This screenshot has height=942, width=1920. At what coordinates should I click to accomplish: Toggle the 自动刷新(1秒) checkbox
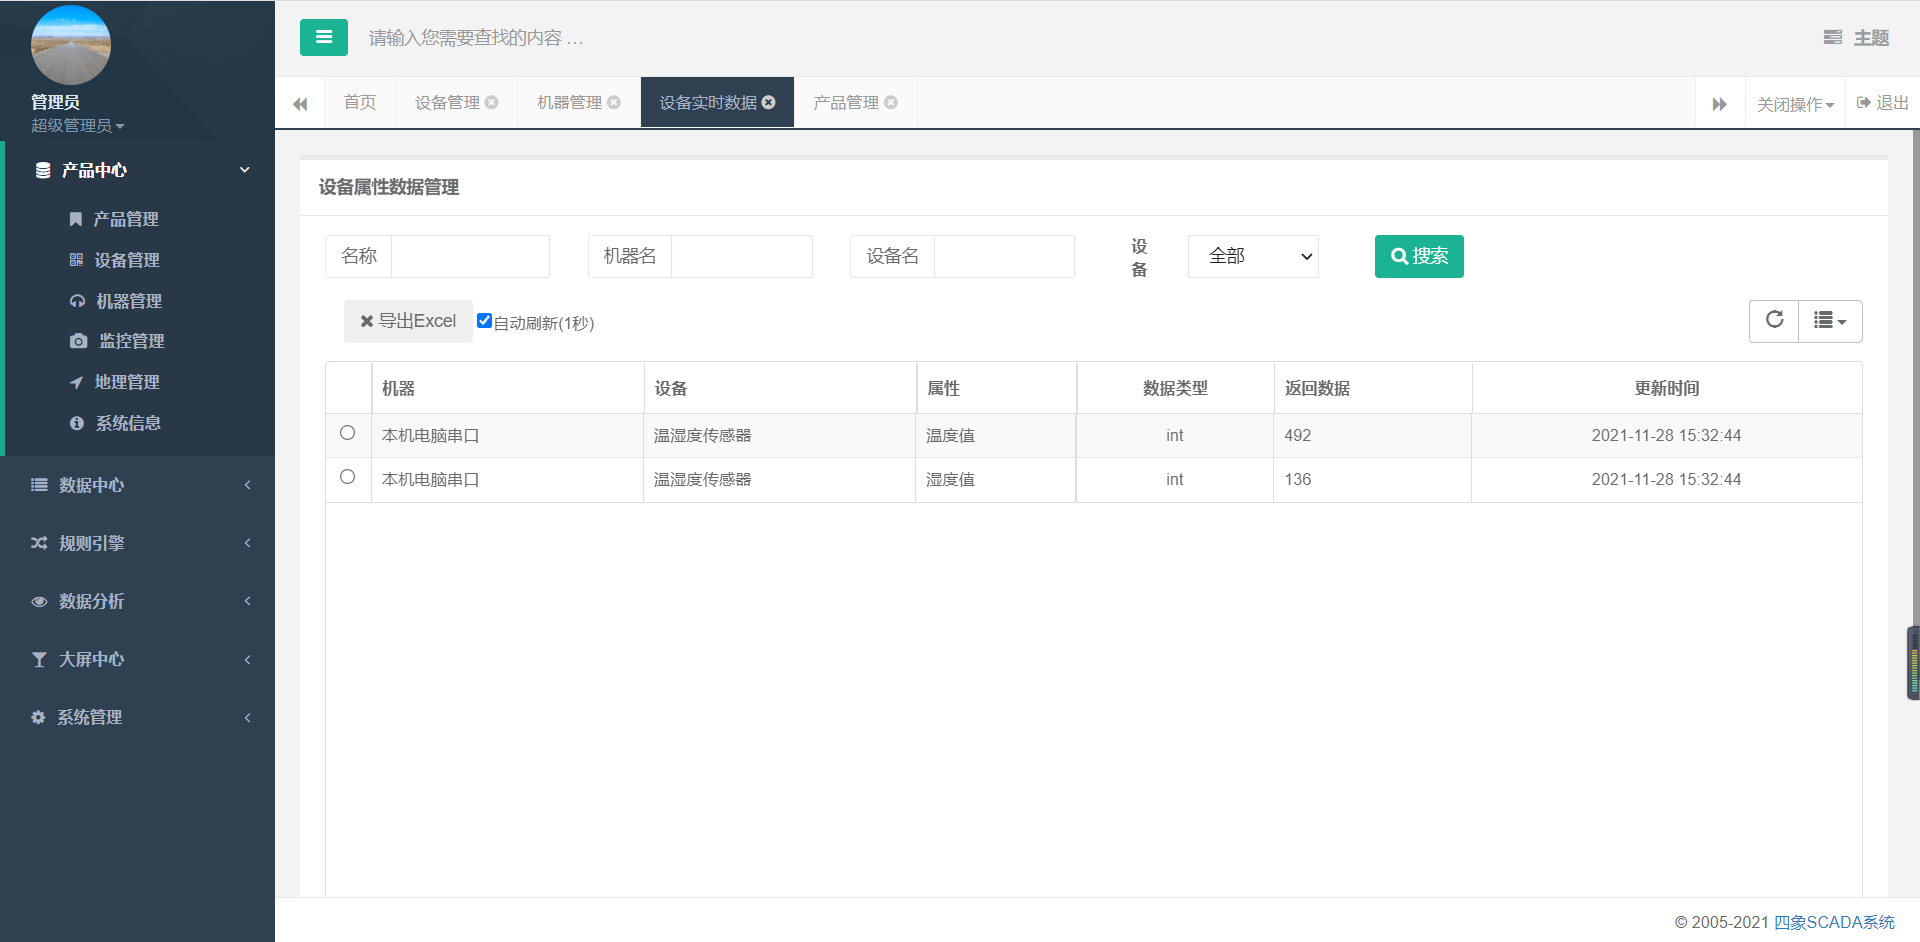pyautogui.click(x=484, y=321)
